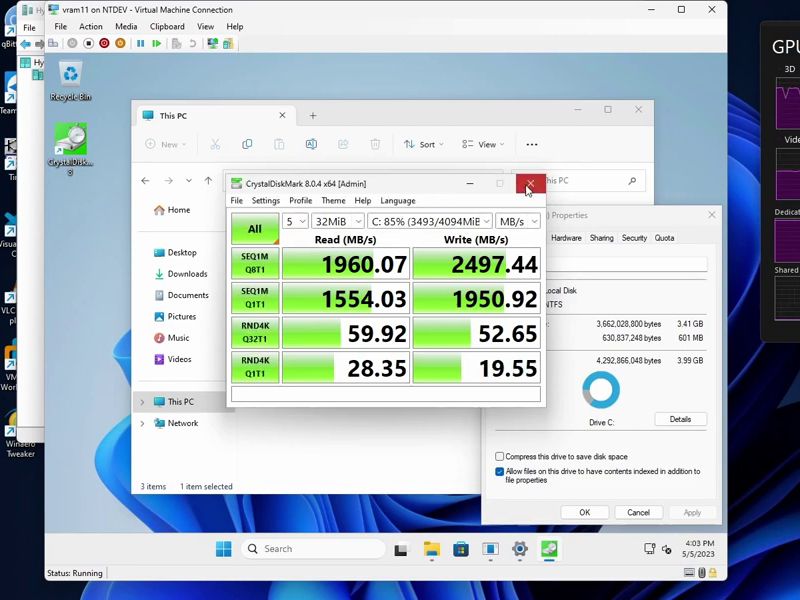Viewport: 800px width, 600px height.
Task: Go back in File Explorer
Action: click(x=145, y=181)
